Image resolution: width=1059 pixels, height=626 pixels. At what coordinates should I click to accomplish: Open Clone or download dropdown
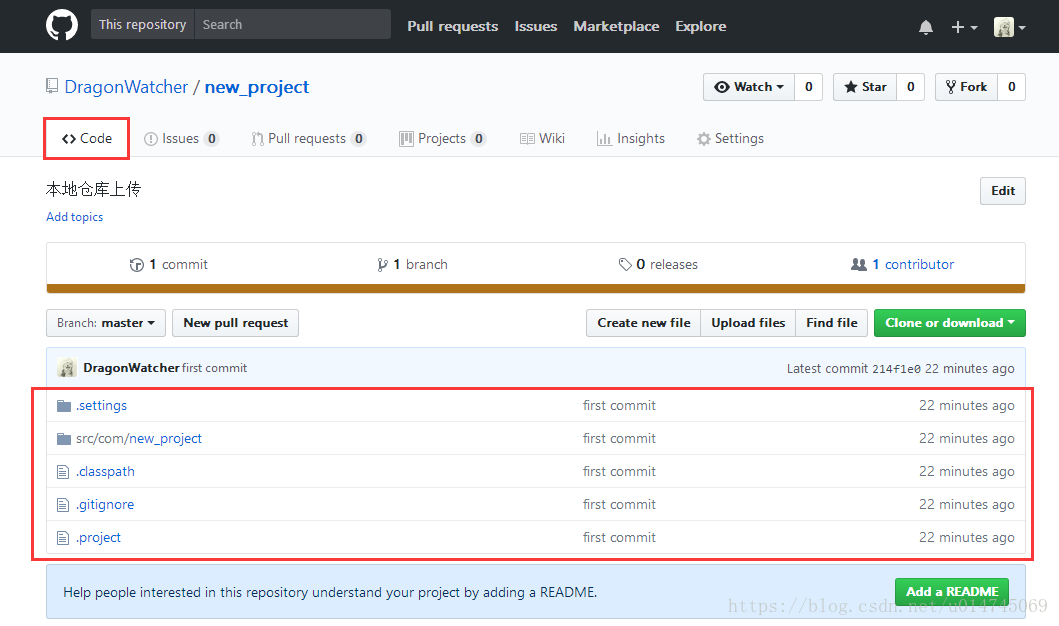[x=950, y=323]
